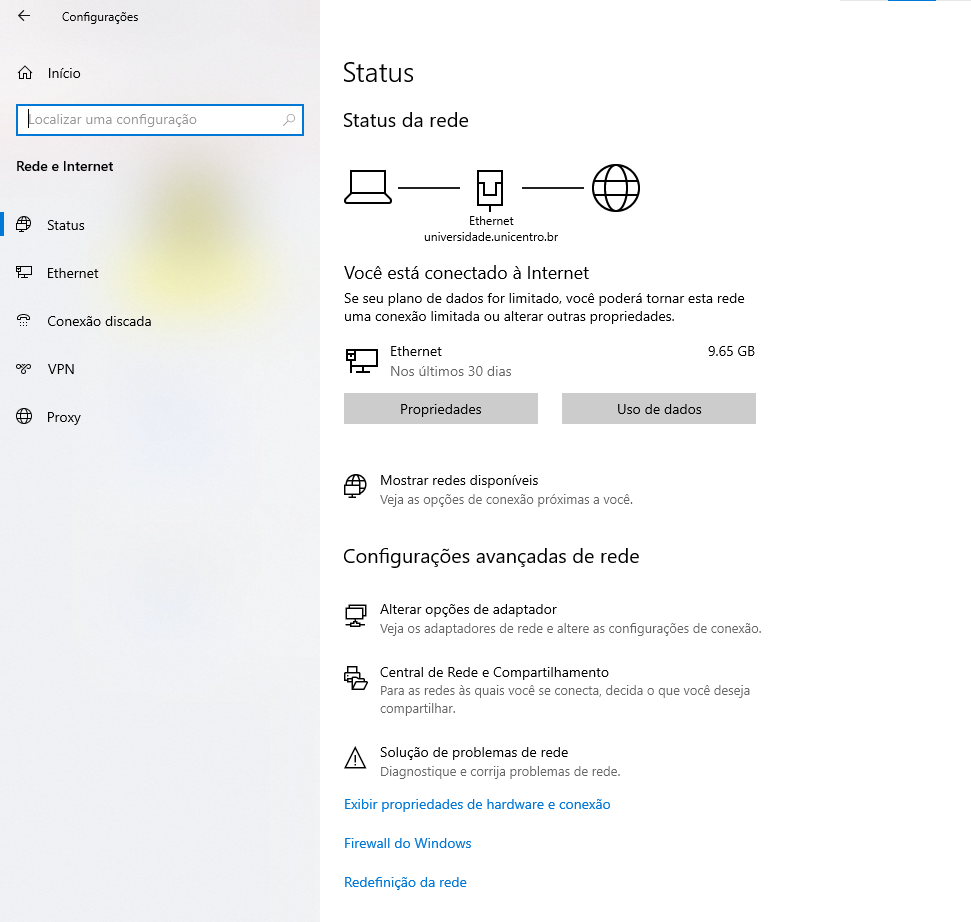
Task: Click the Ethernet 9.65 GB usage entry
Action: tap(548, 361)
